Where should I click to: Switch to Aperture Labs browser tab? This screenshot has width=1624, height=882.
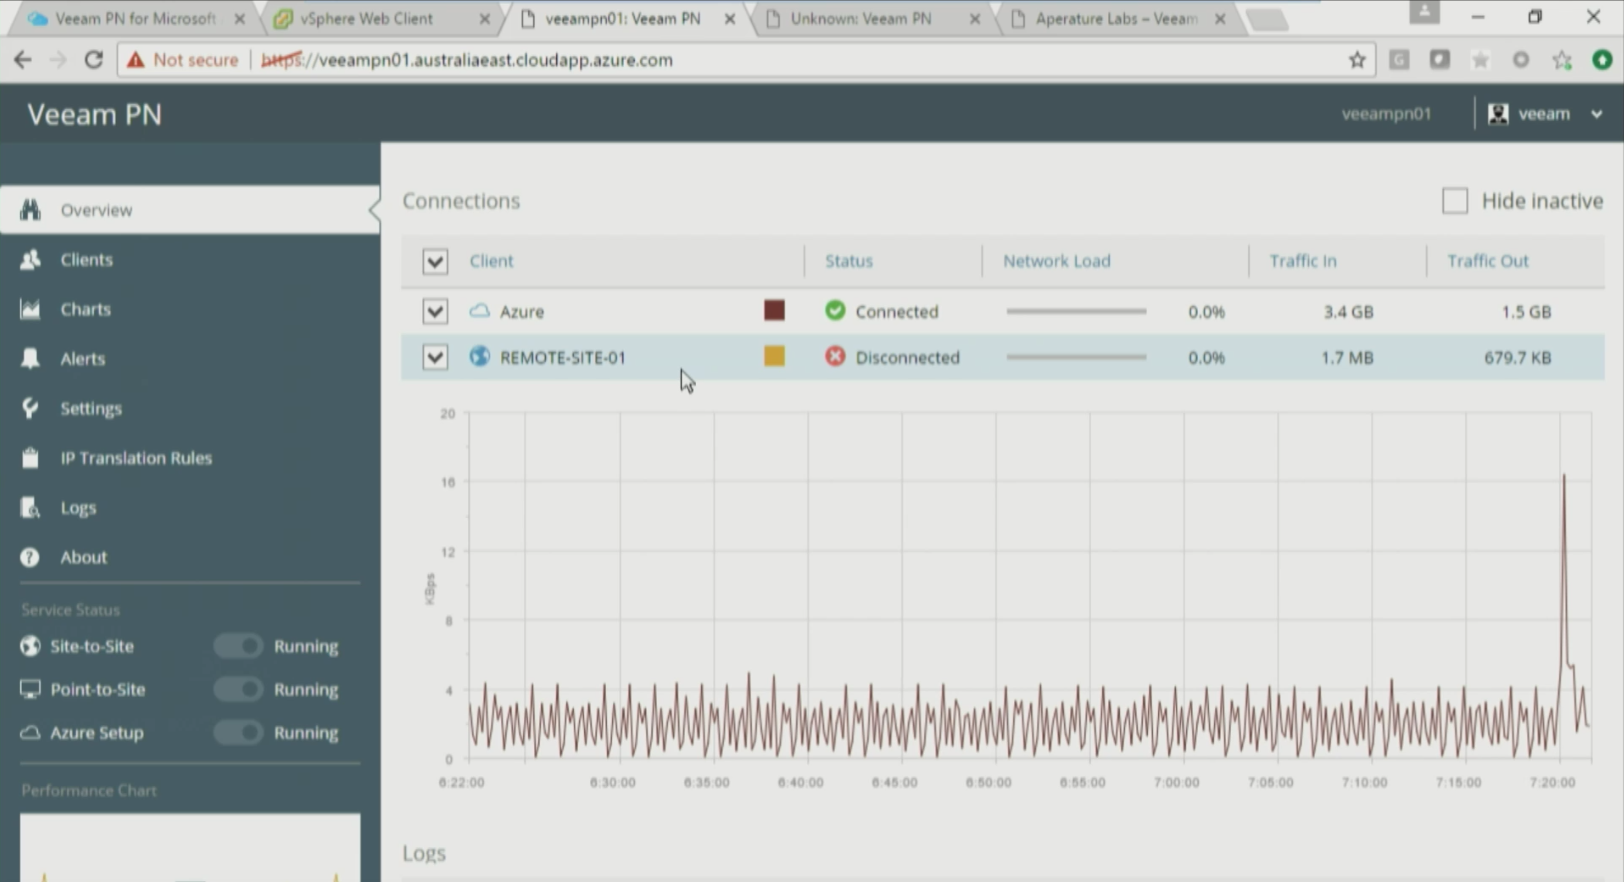coord(1117,19)
